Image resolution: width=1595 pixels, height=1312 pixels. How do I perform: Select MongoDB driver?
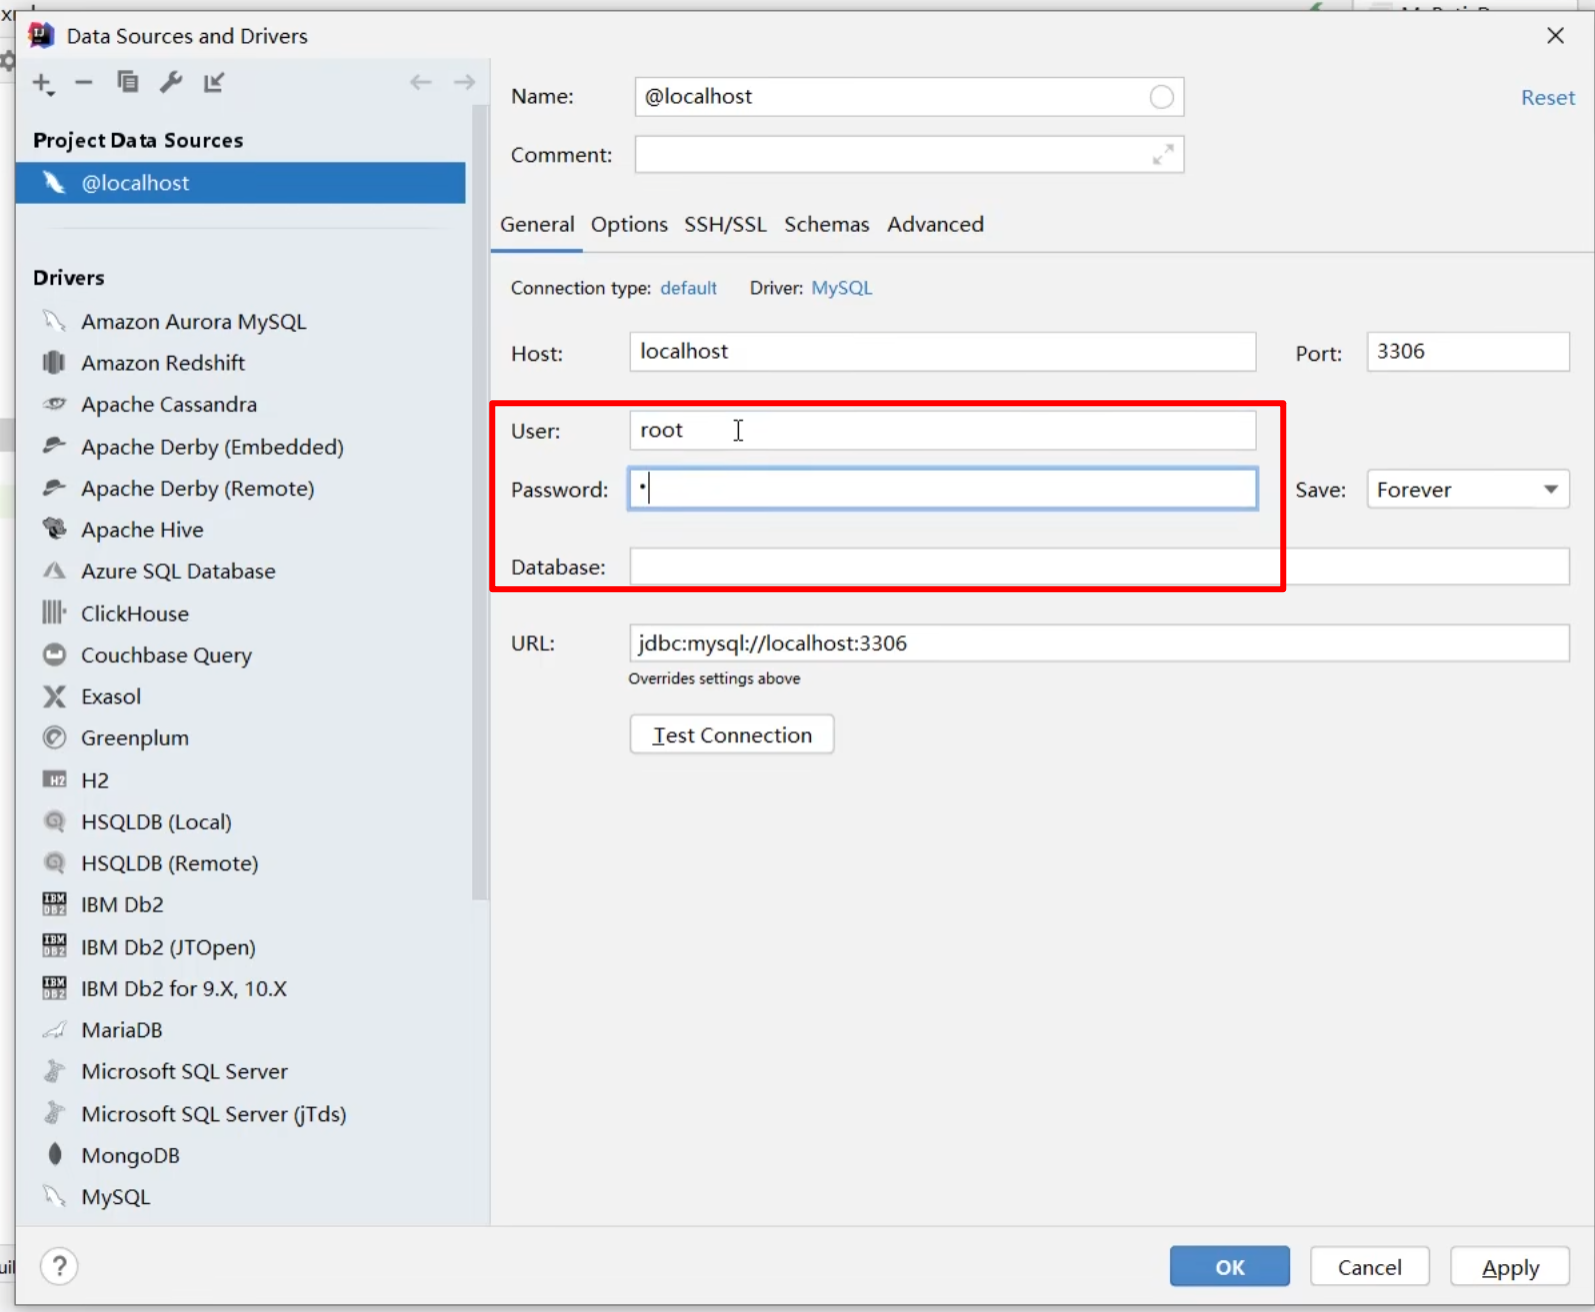coord(131,1156)
